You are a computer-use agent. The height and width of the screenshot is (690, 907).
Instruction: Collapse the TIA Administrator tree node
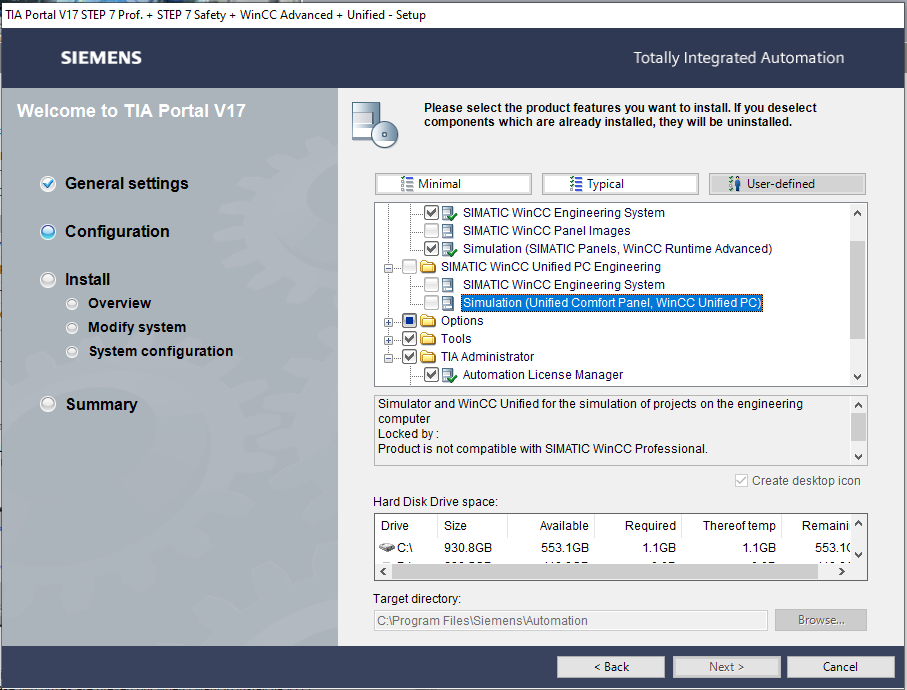point(388,357)
